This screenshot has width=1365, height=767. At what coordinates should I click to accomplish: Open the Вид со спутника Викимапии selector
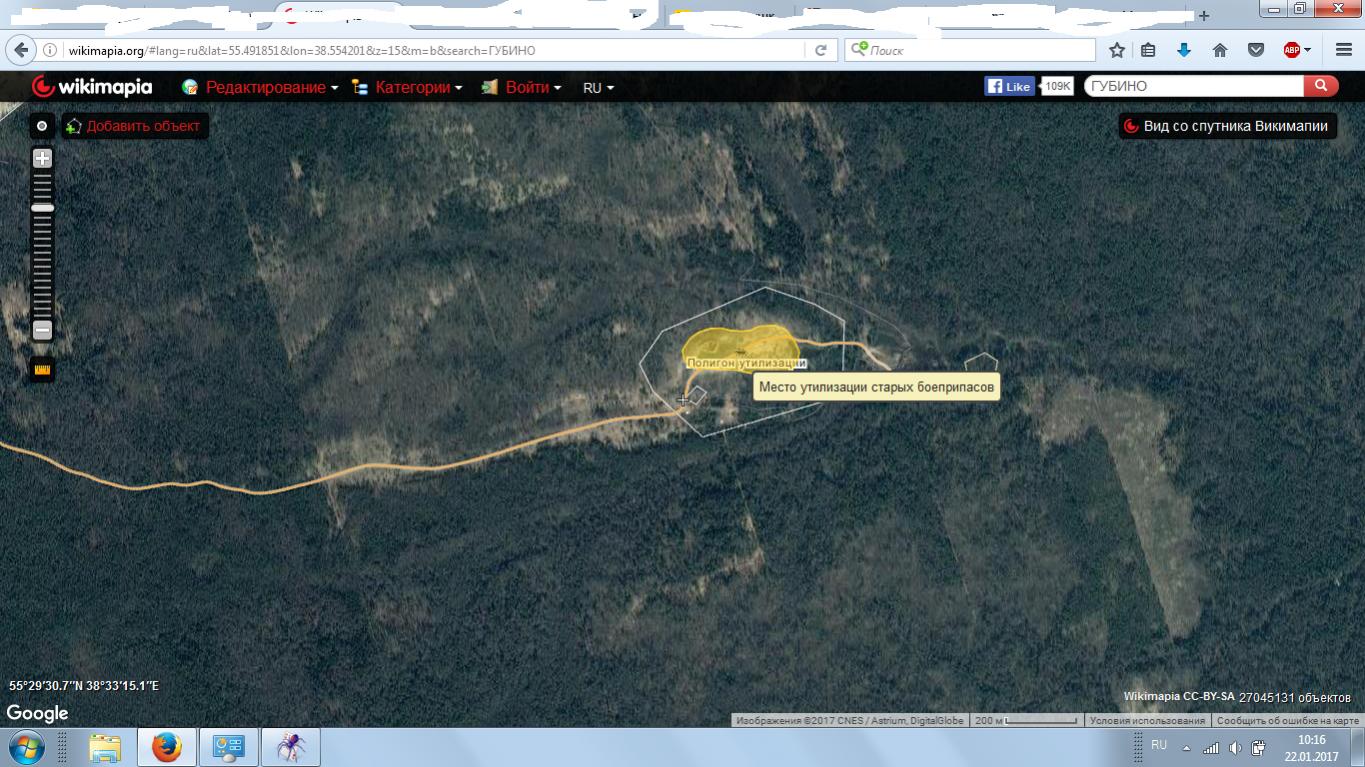[1228, 126]
